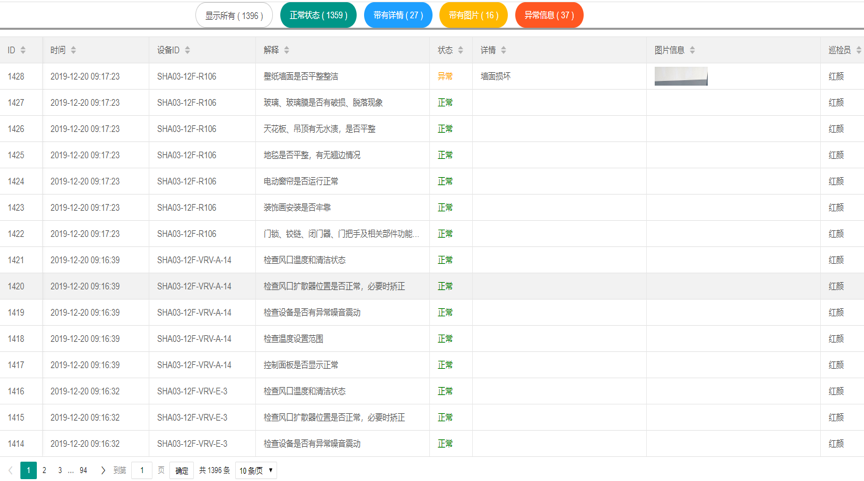Screen dimensions: 864x481
Task: Filter records 带有详情 (27)
Action: (x=398, y=15)
